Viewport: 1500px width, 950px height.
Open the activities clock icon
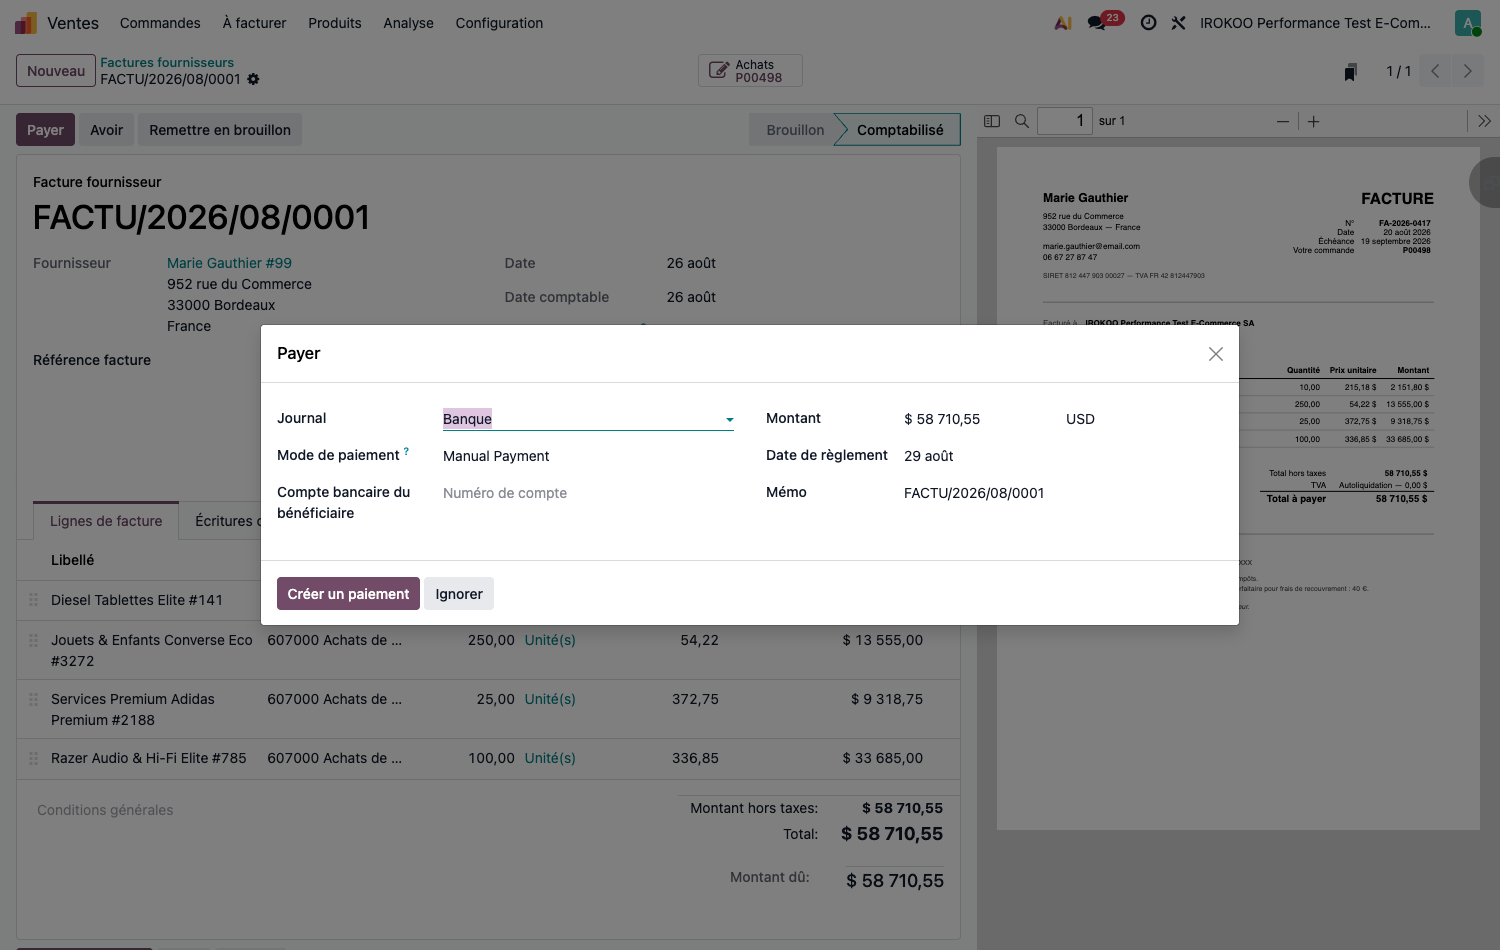pyautogui.click(x=1149, y=22)
